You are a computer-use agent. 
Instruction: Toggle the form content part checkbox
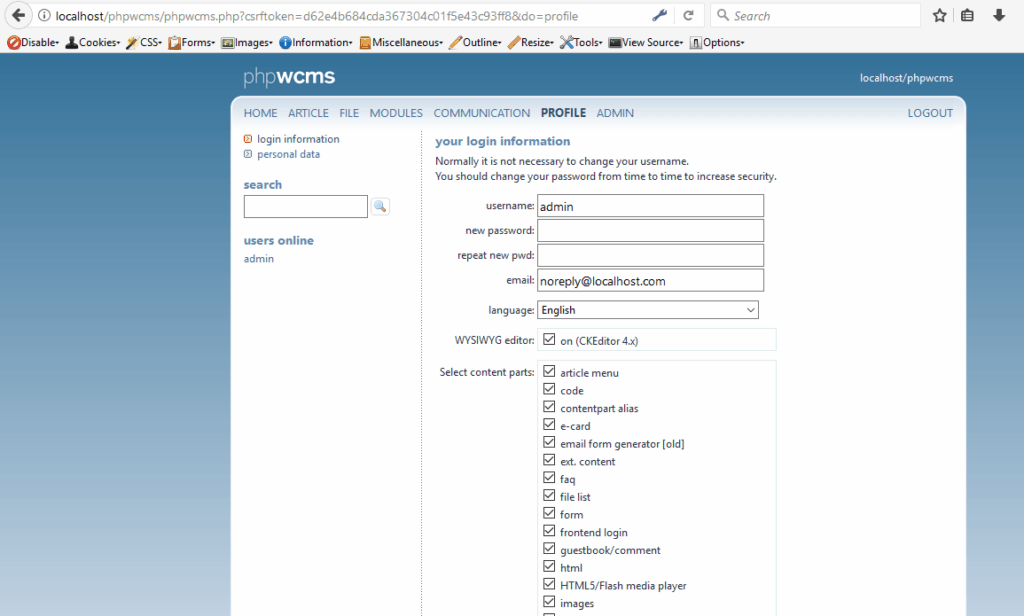[x=549, y=513]
